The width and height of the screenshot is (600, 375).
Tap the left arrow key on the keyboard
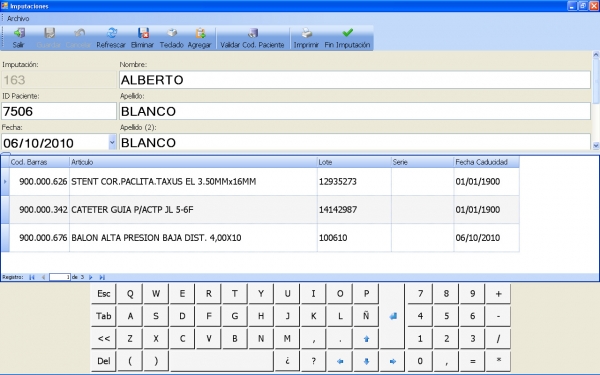tap(340, 361)
